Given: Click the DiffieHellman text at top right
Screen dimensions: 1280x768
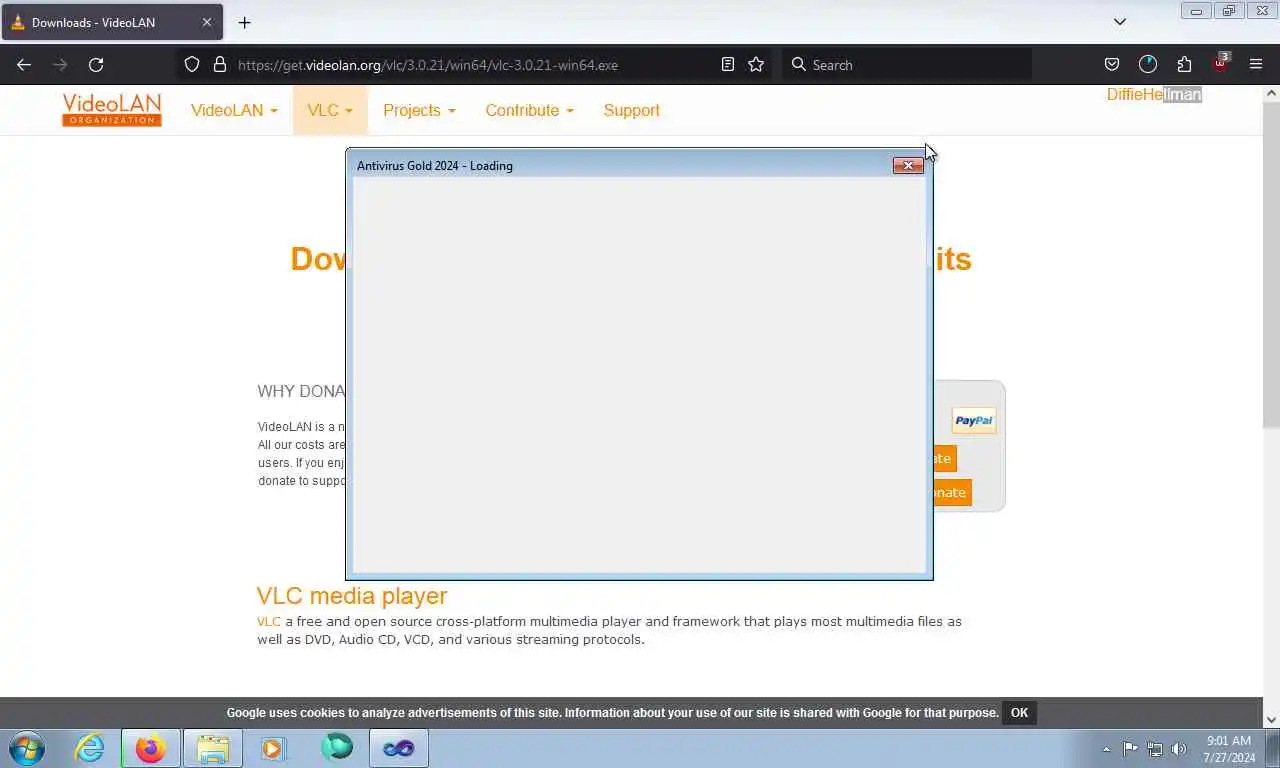Looking at the screenshot, I should (1153, 94).
